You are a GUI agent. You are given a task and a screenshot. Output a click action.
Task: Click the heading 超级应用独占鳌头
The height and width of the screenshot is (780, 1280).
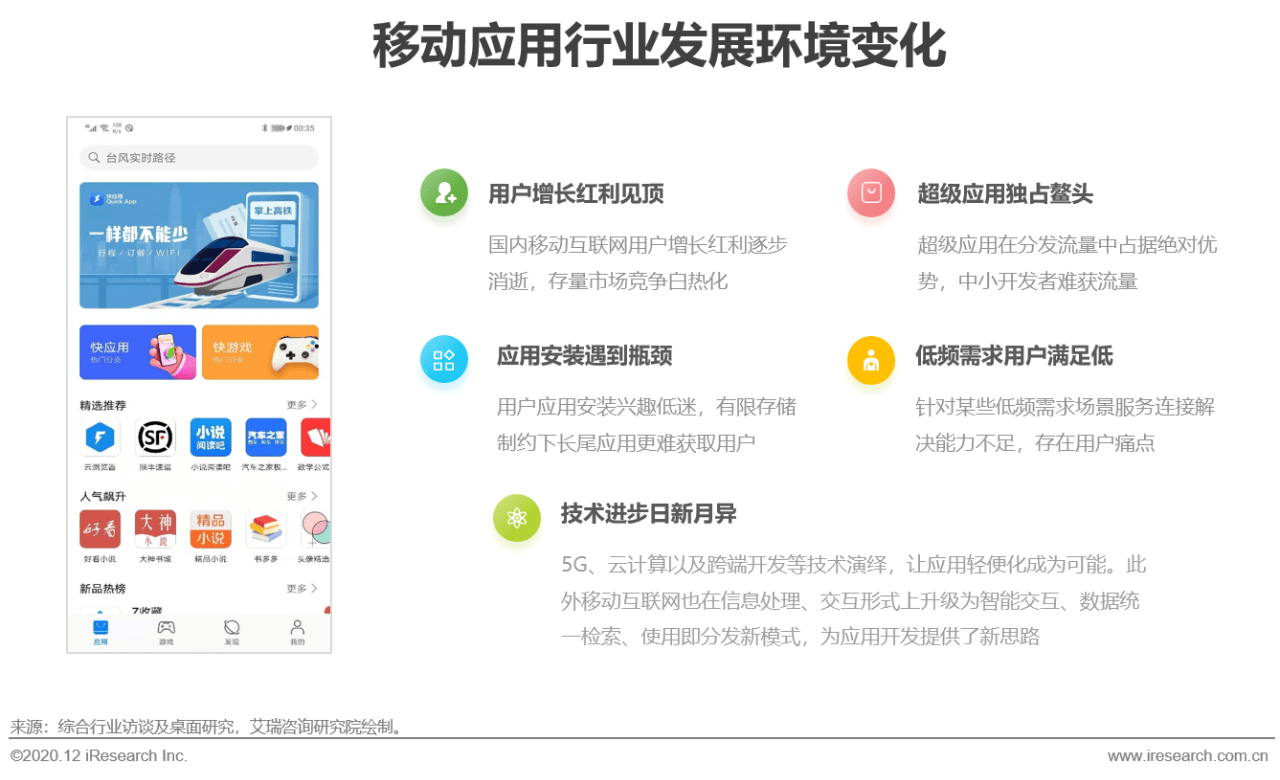[1005, 194]
